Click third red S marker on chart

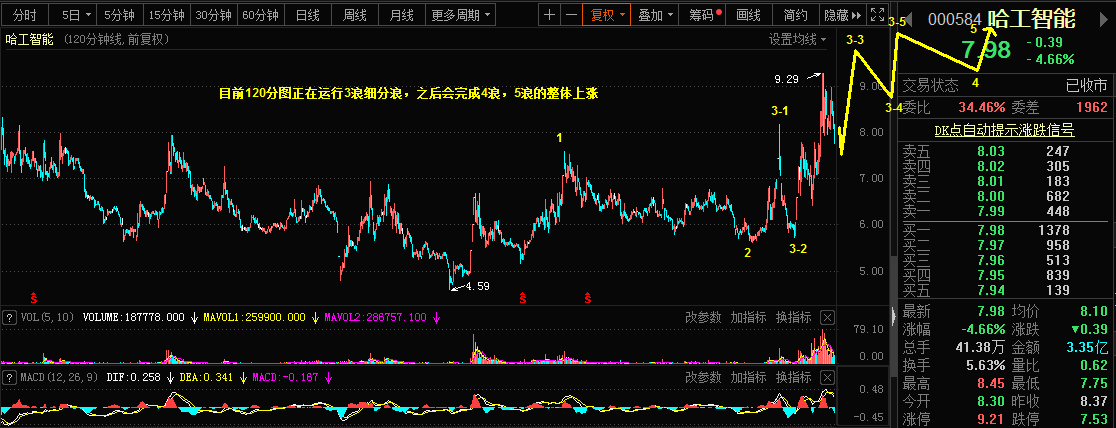pos(588,296)
